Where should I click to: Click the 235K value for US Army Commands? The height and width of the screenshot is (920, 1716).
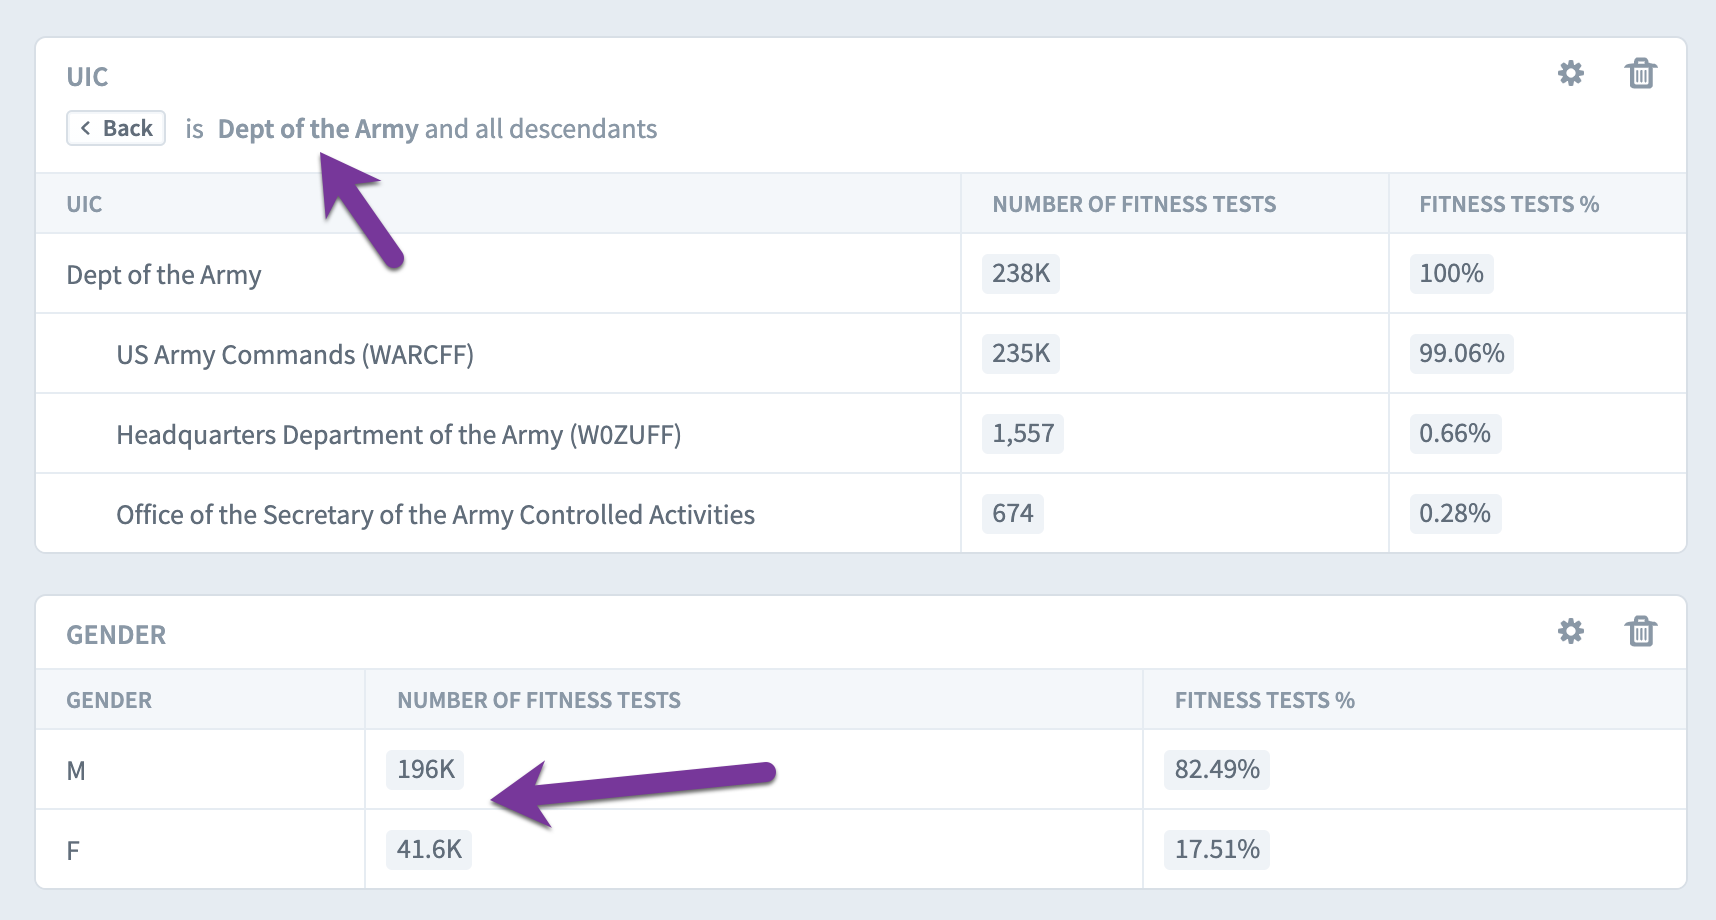1021,353
